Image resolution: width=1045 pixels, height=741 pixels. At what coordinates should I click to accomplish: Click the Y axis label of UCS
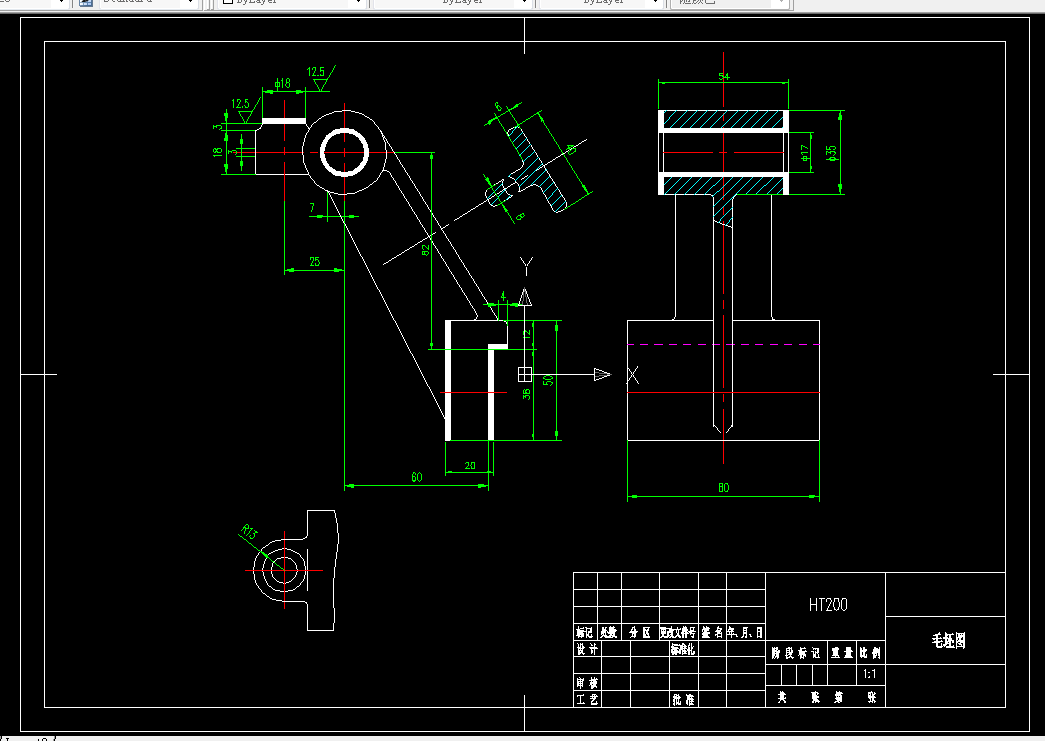[x=526, y=266]
